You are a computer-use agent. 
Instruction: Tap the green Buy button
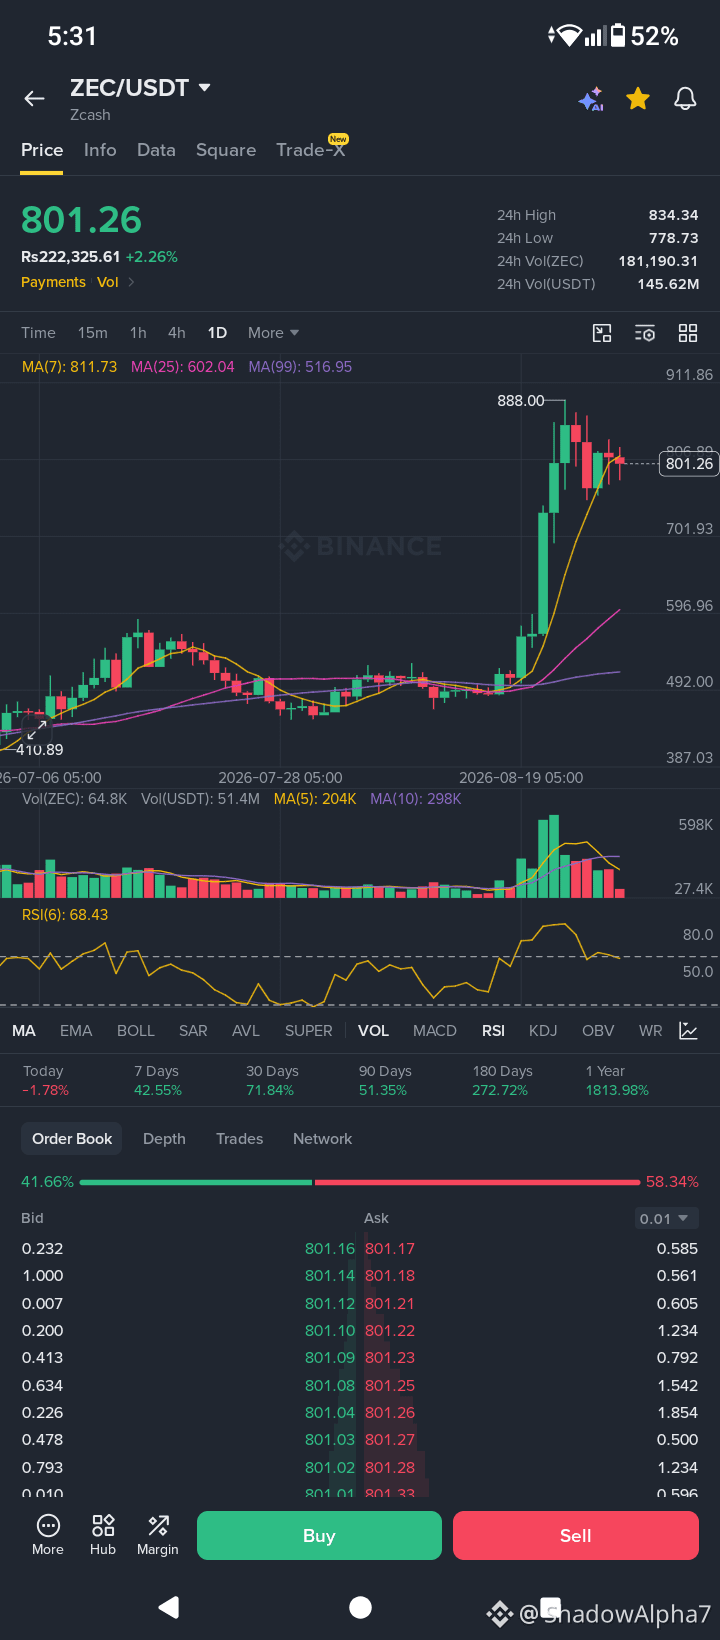point(319,1536)
